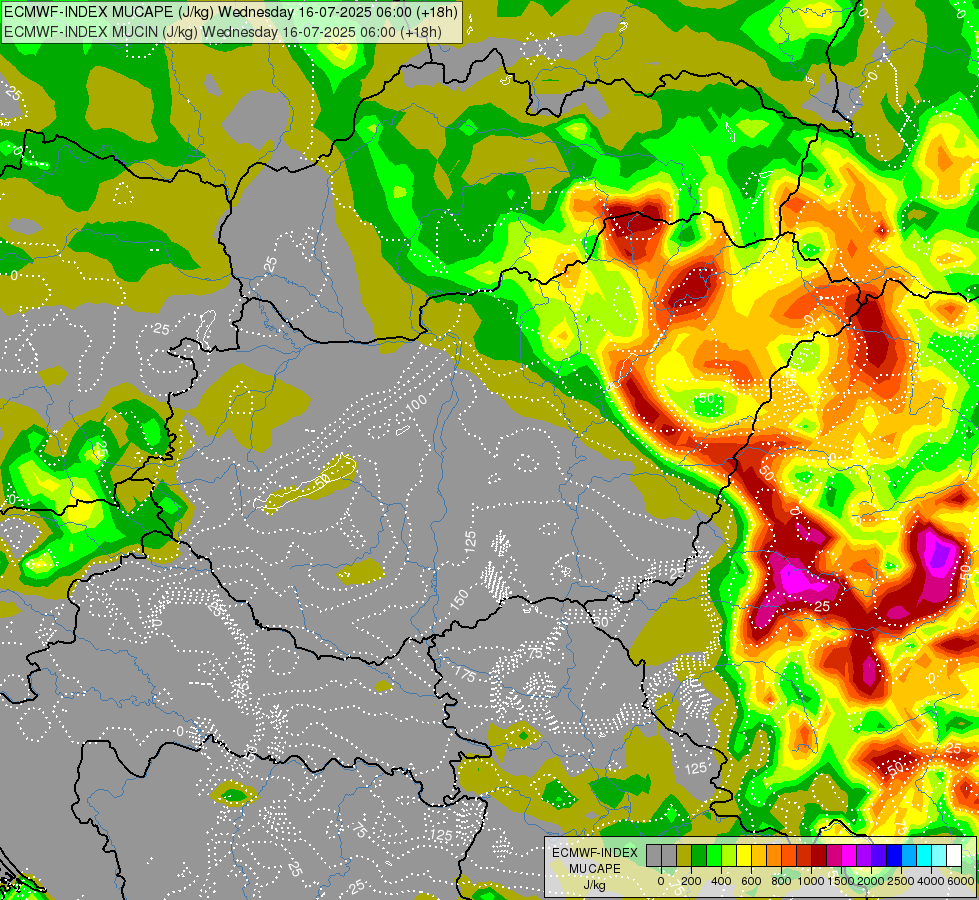The image size is (979, 900).
Task: Click the 175 contour label on map
Action: 465,675
